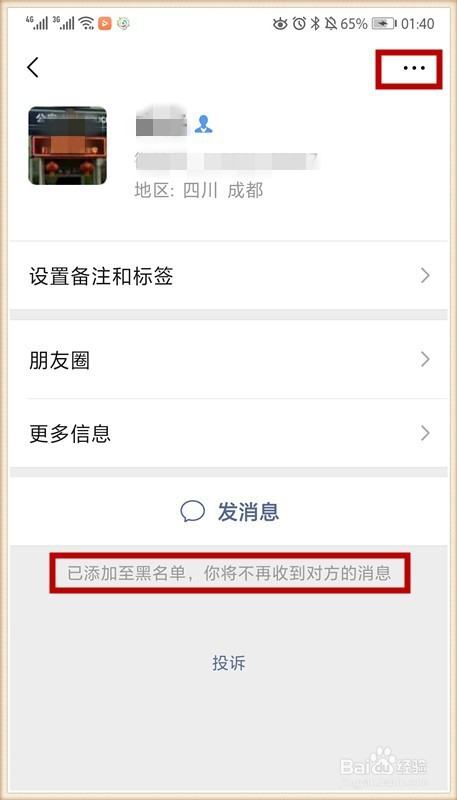
Task: Open 朋友圈 entry
Action: coord(228,360)
